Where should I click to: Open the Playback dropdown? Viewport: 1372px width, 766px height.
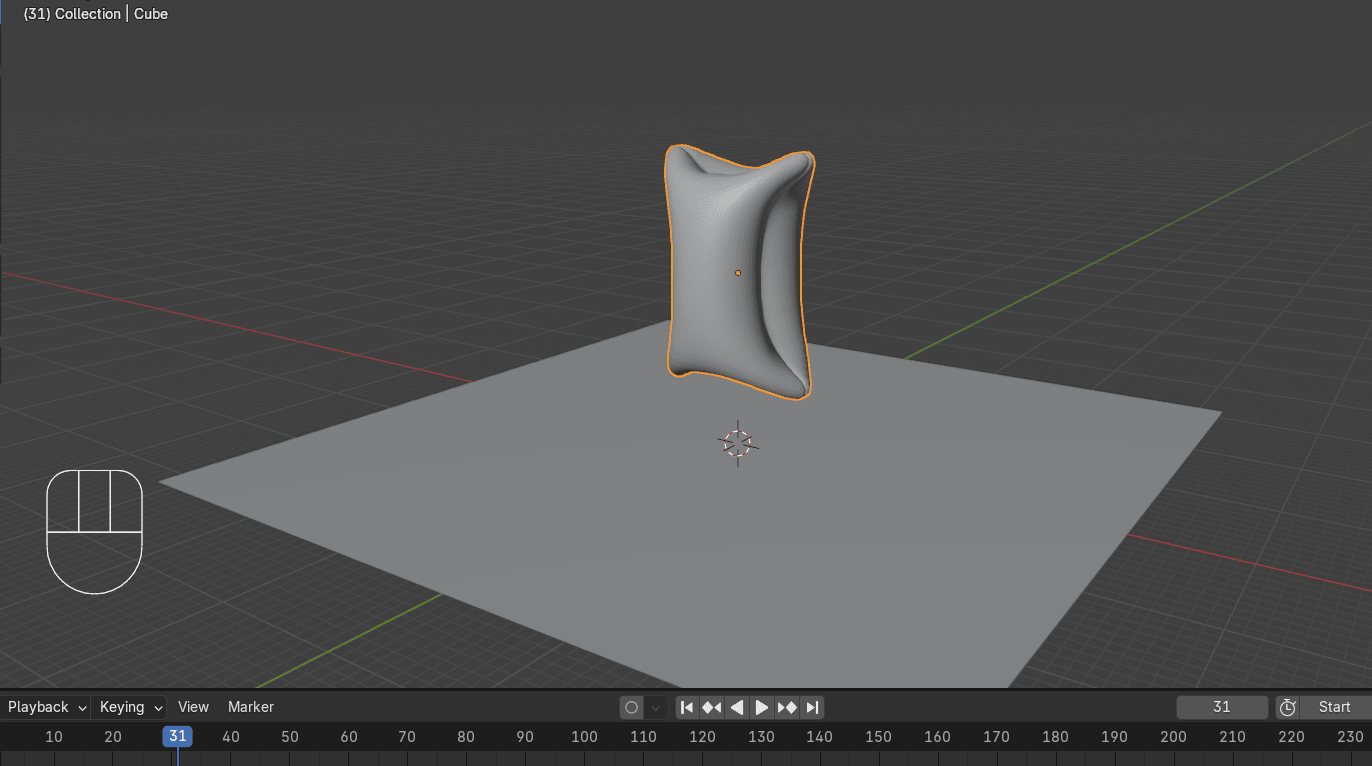(x=45, y=707)
